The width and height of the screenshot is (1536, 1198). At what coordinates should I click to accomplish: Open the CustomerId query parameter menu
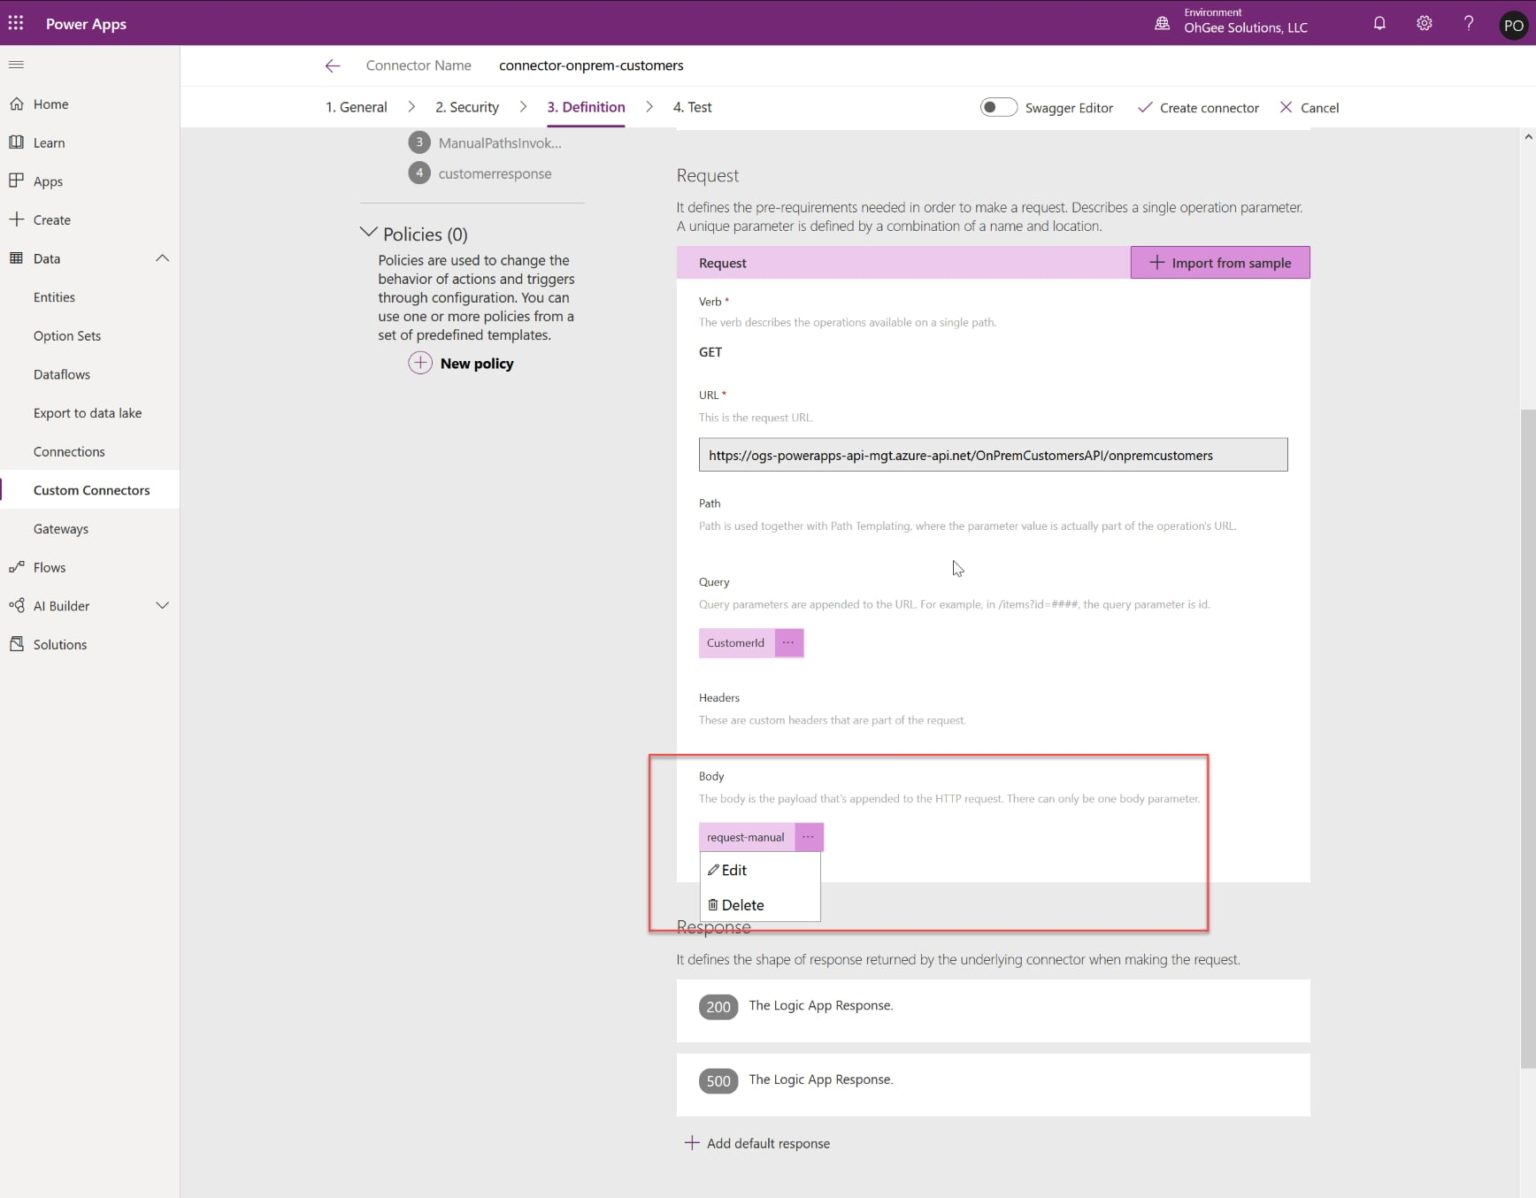(789, 643)
